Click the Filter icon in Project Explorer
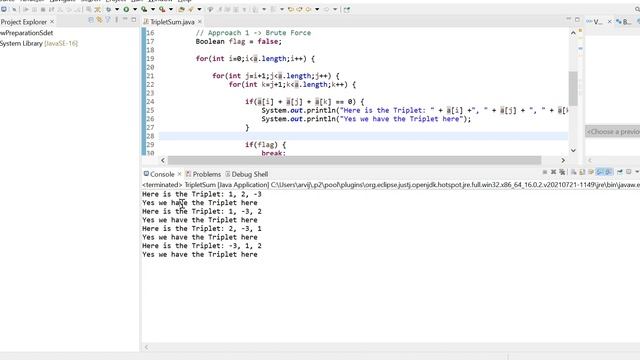The image size is (640, 360). pyautogui.click(x=108, y=20)
